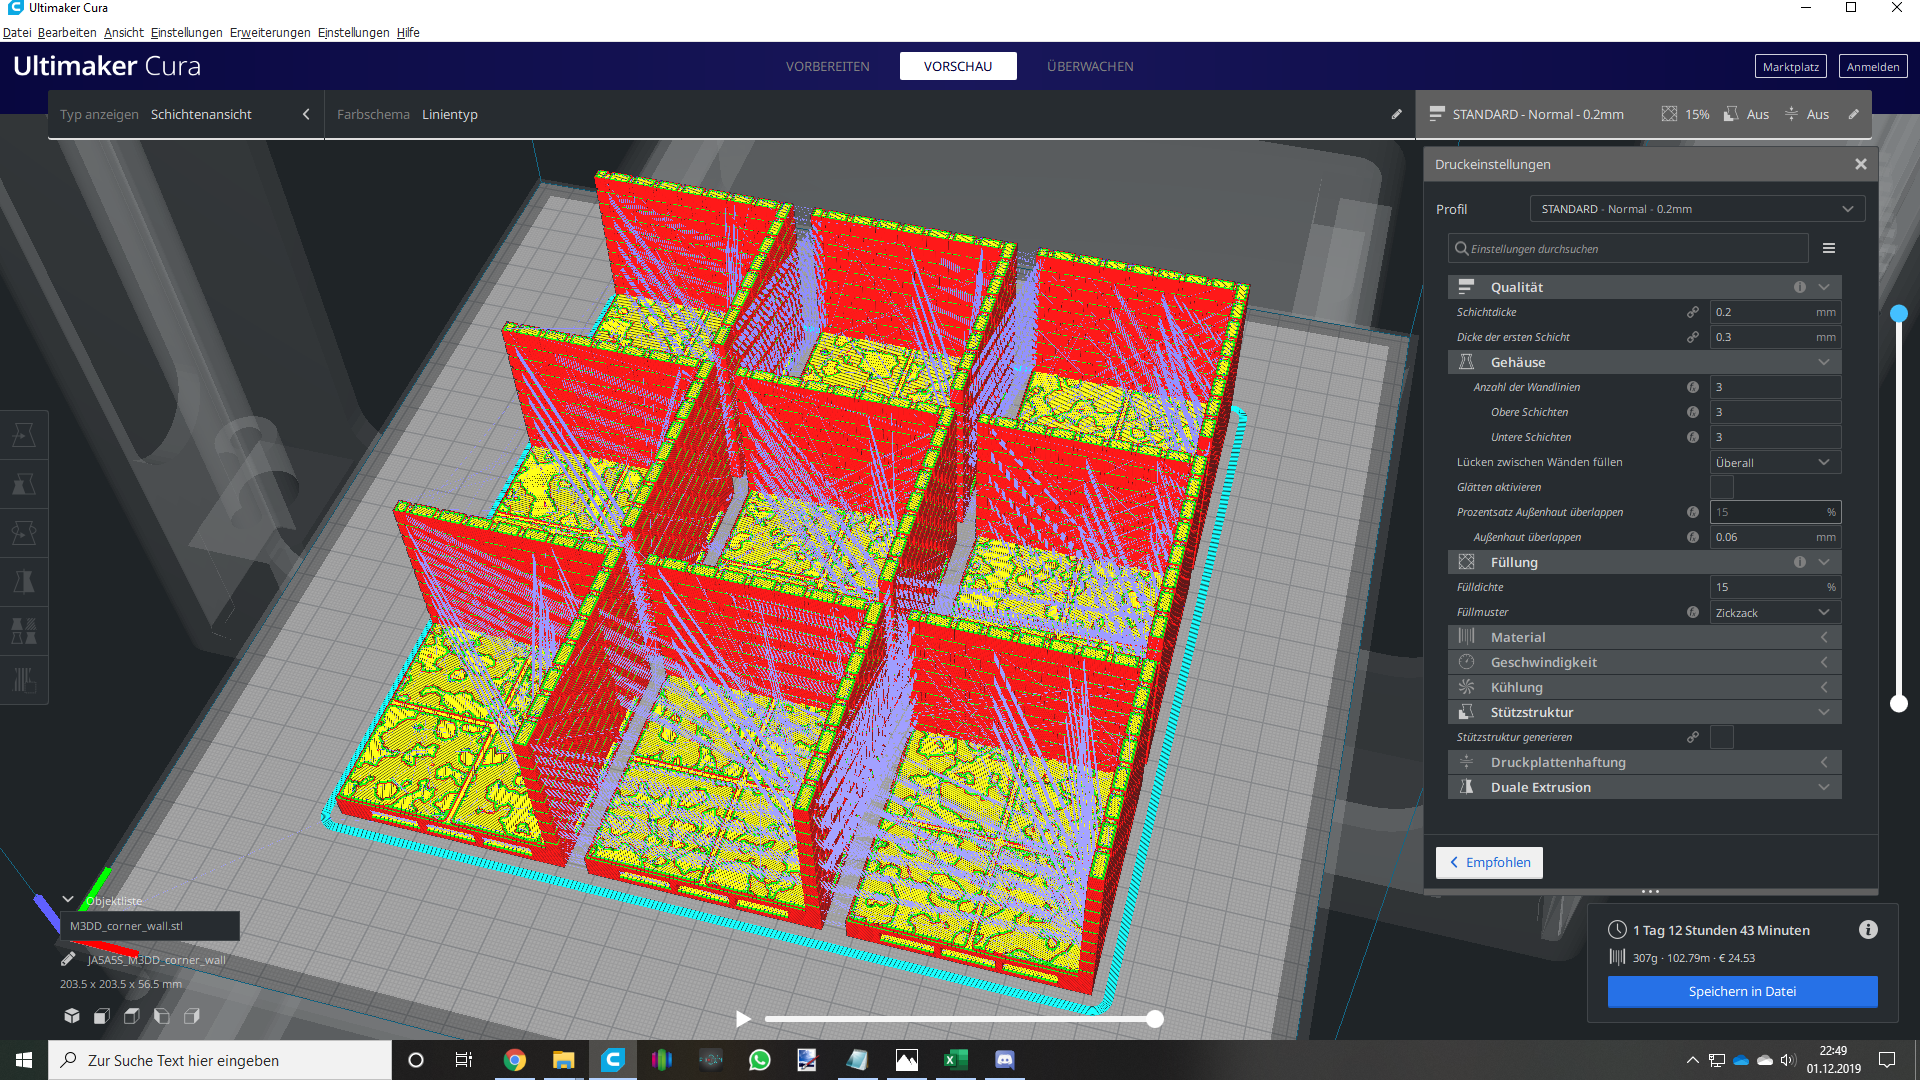Screen dimensions: 1920x1080
Task: Open the Datei menu
Action: (17, 32)
